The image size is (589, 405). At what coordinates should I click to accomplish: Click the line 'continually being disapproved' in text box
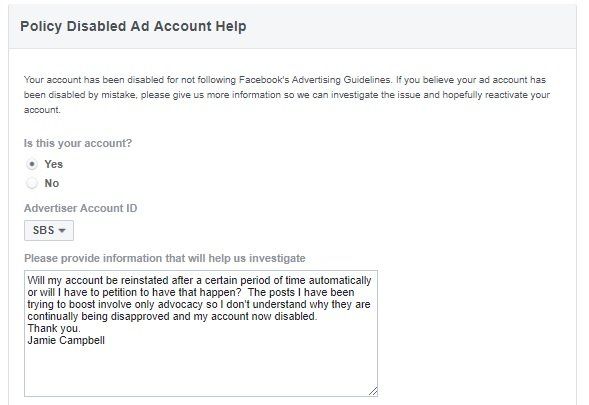pyautogui.click(x=172, y=316)
